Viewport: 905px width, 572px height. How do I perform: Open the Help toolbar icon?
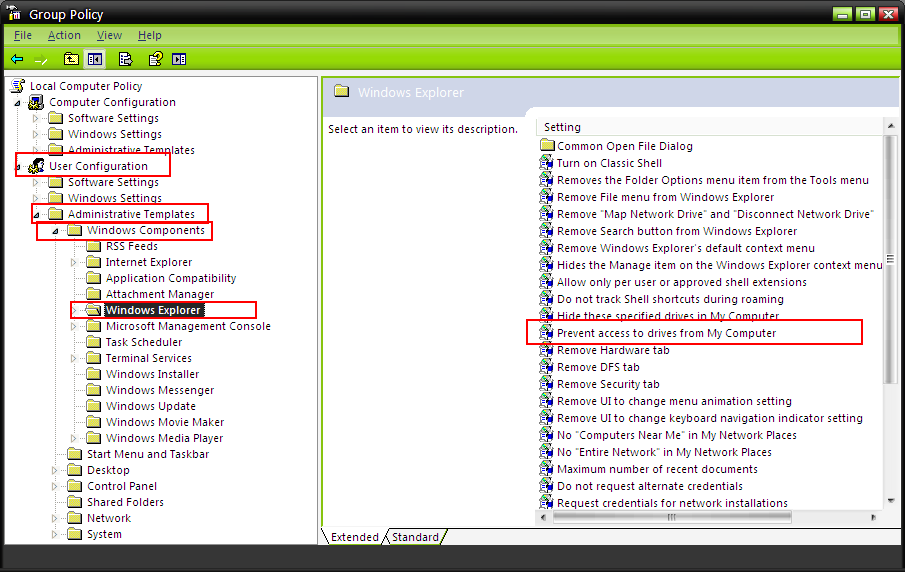156,59
